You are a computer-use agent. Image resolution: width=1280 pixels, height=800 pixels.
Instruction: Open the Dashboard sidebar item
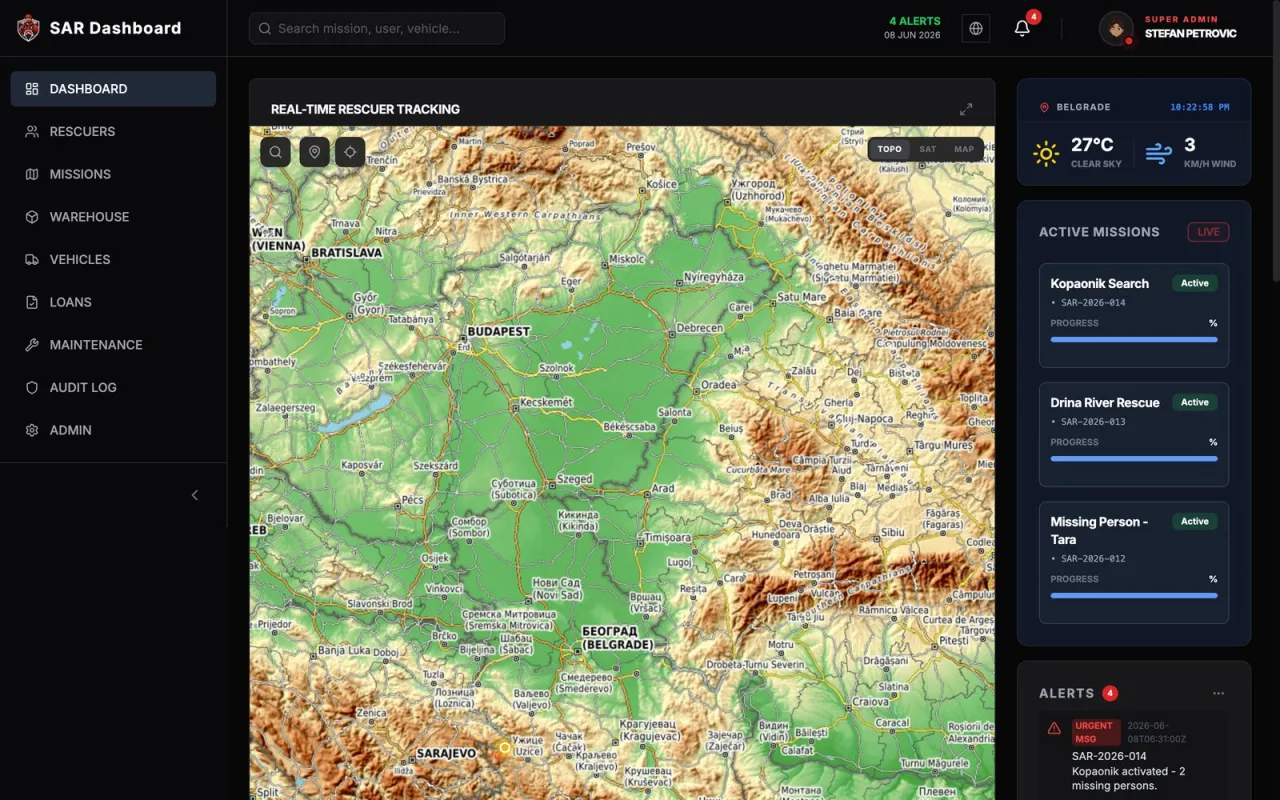point(113,89)
